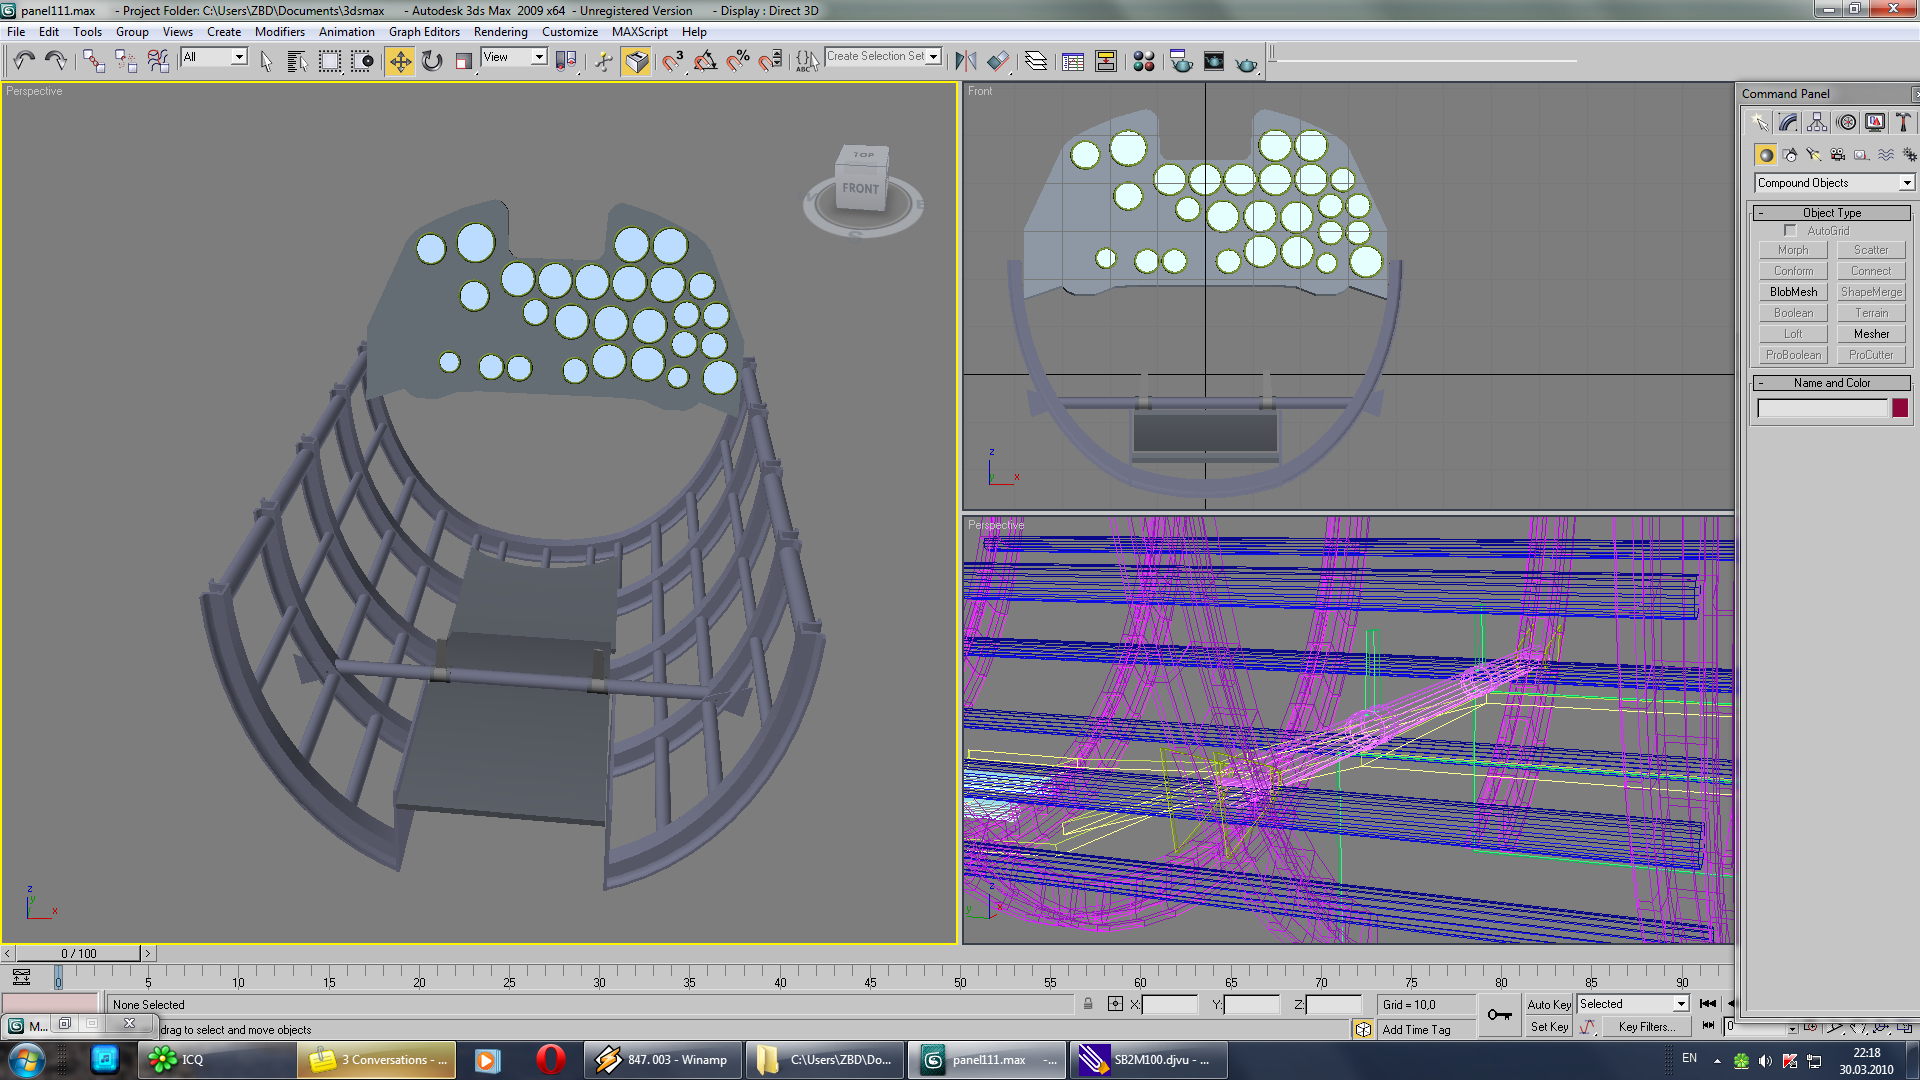Click the Mesher button
This screenshot has height=1080, width=1920.
[1871, 334]
